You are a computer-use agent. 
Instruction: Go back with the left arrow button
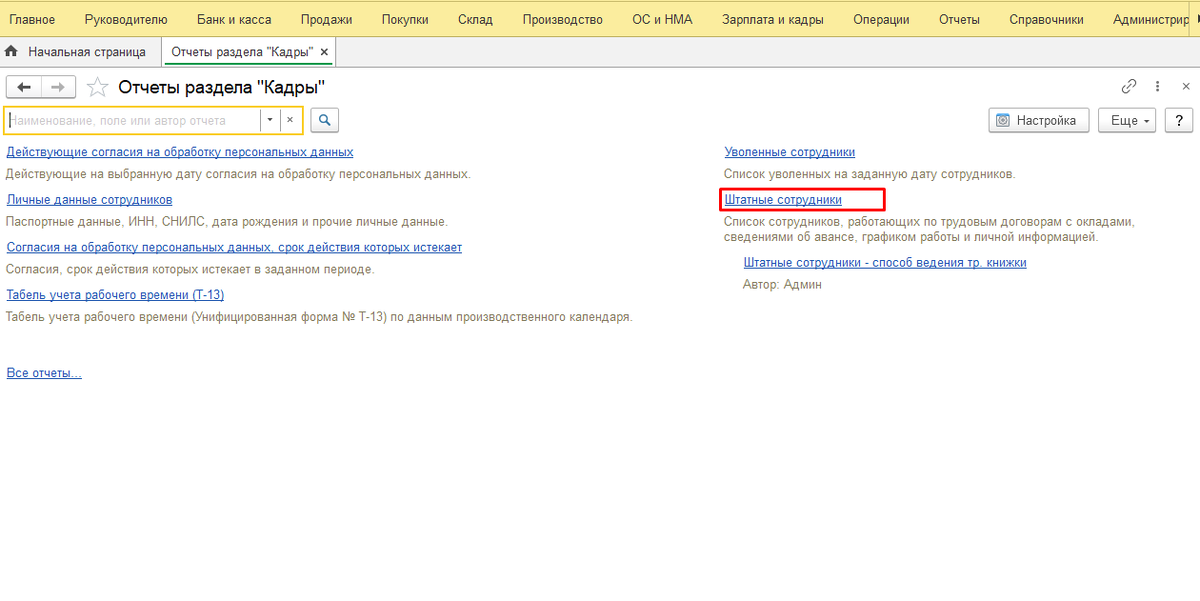tap(25, 87)
